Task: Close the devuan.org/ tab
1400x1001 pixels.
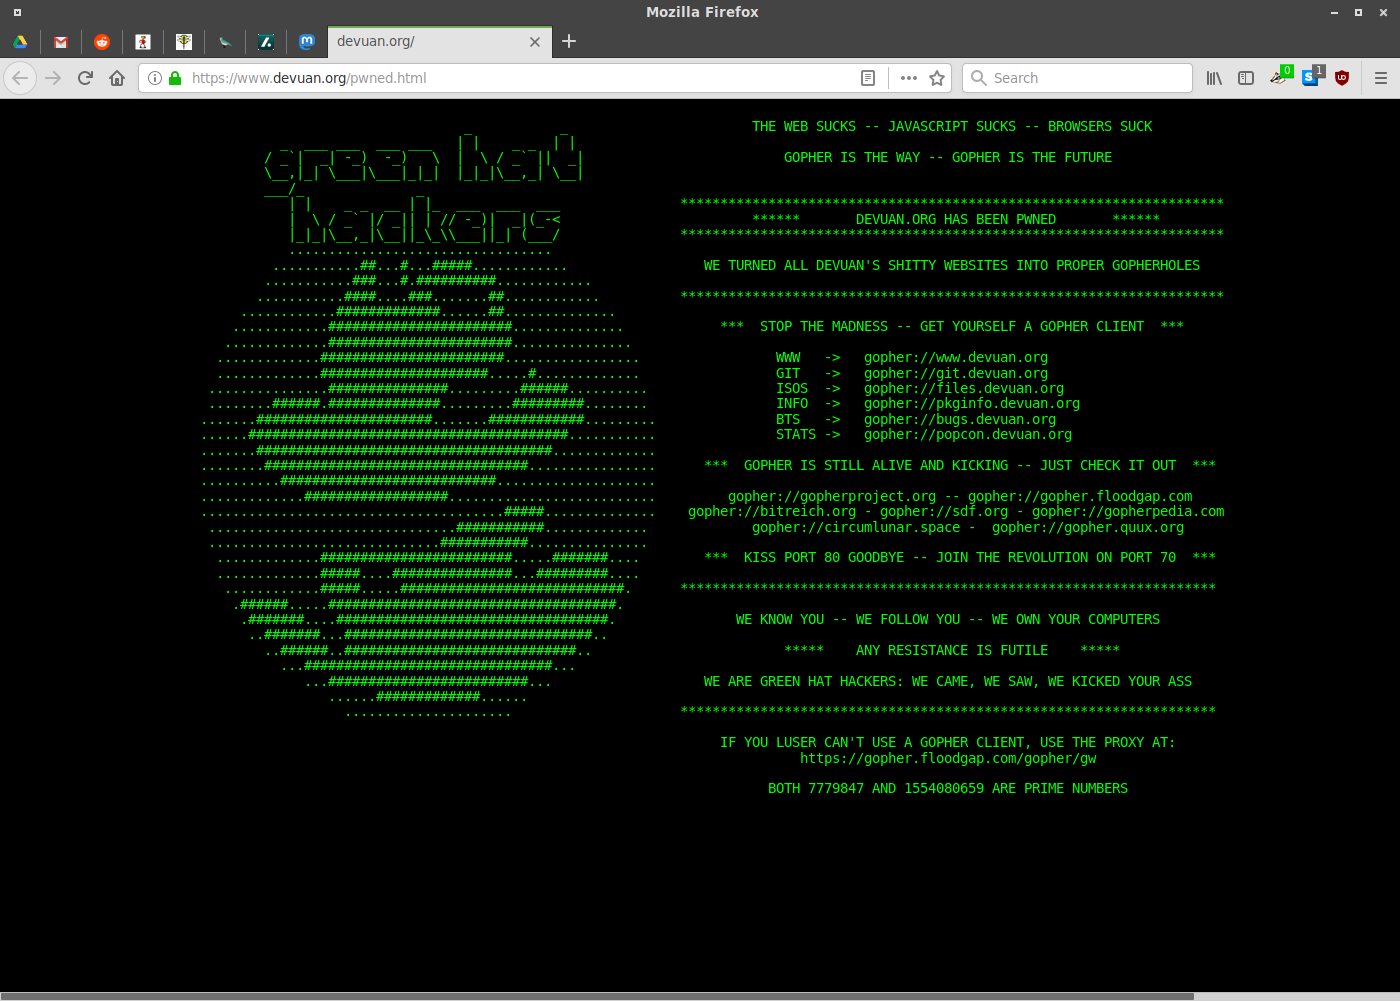Action: click(535, 42)
